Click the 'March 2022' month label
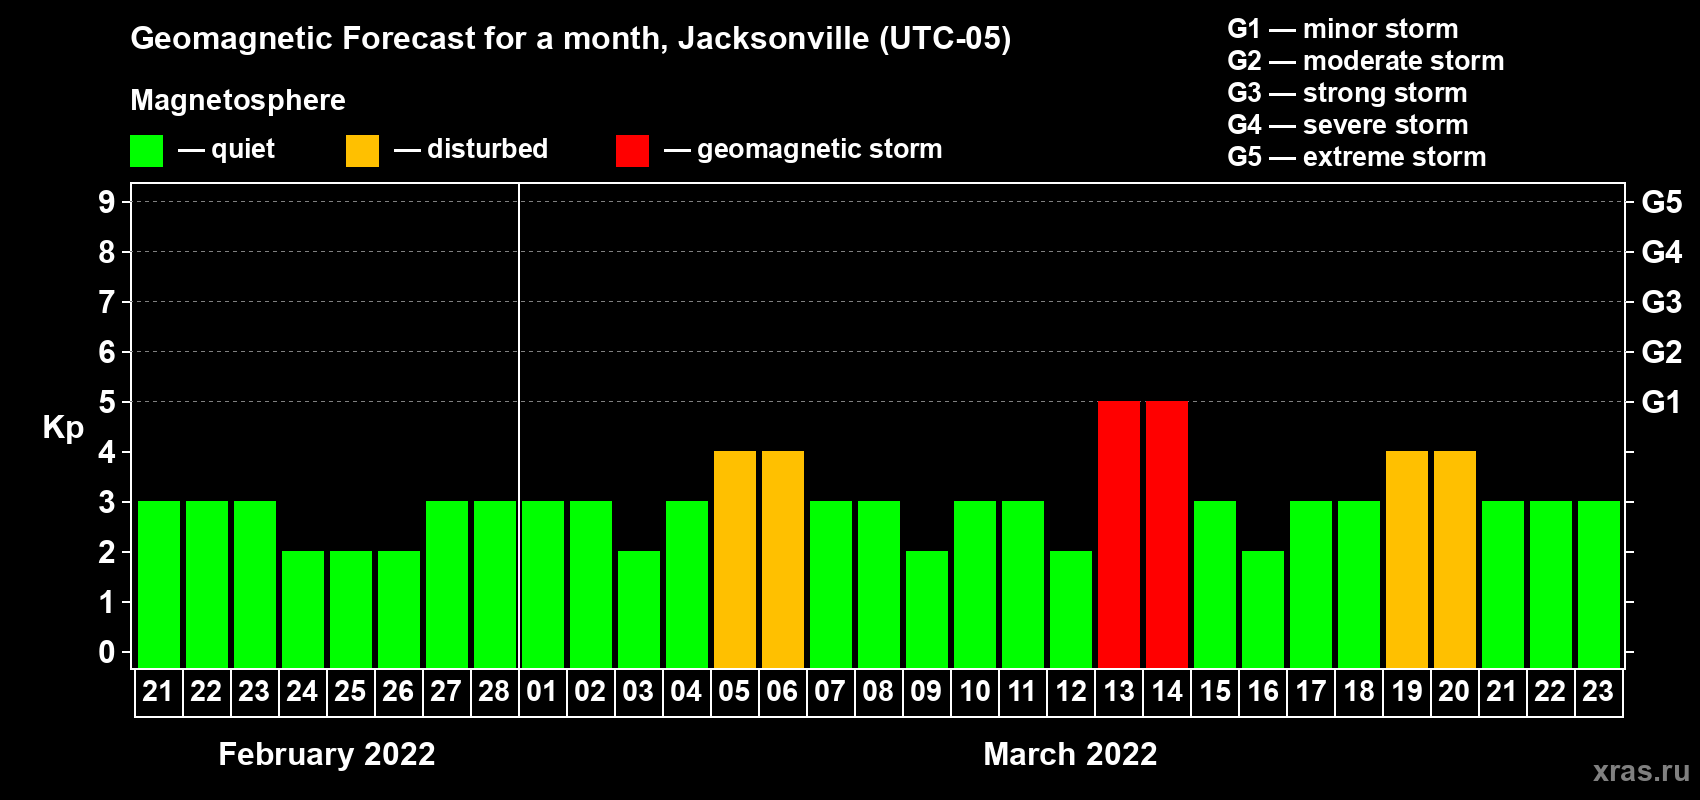The image size is (1700, 800). point(1070,754)
